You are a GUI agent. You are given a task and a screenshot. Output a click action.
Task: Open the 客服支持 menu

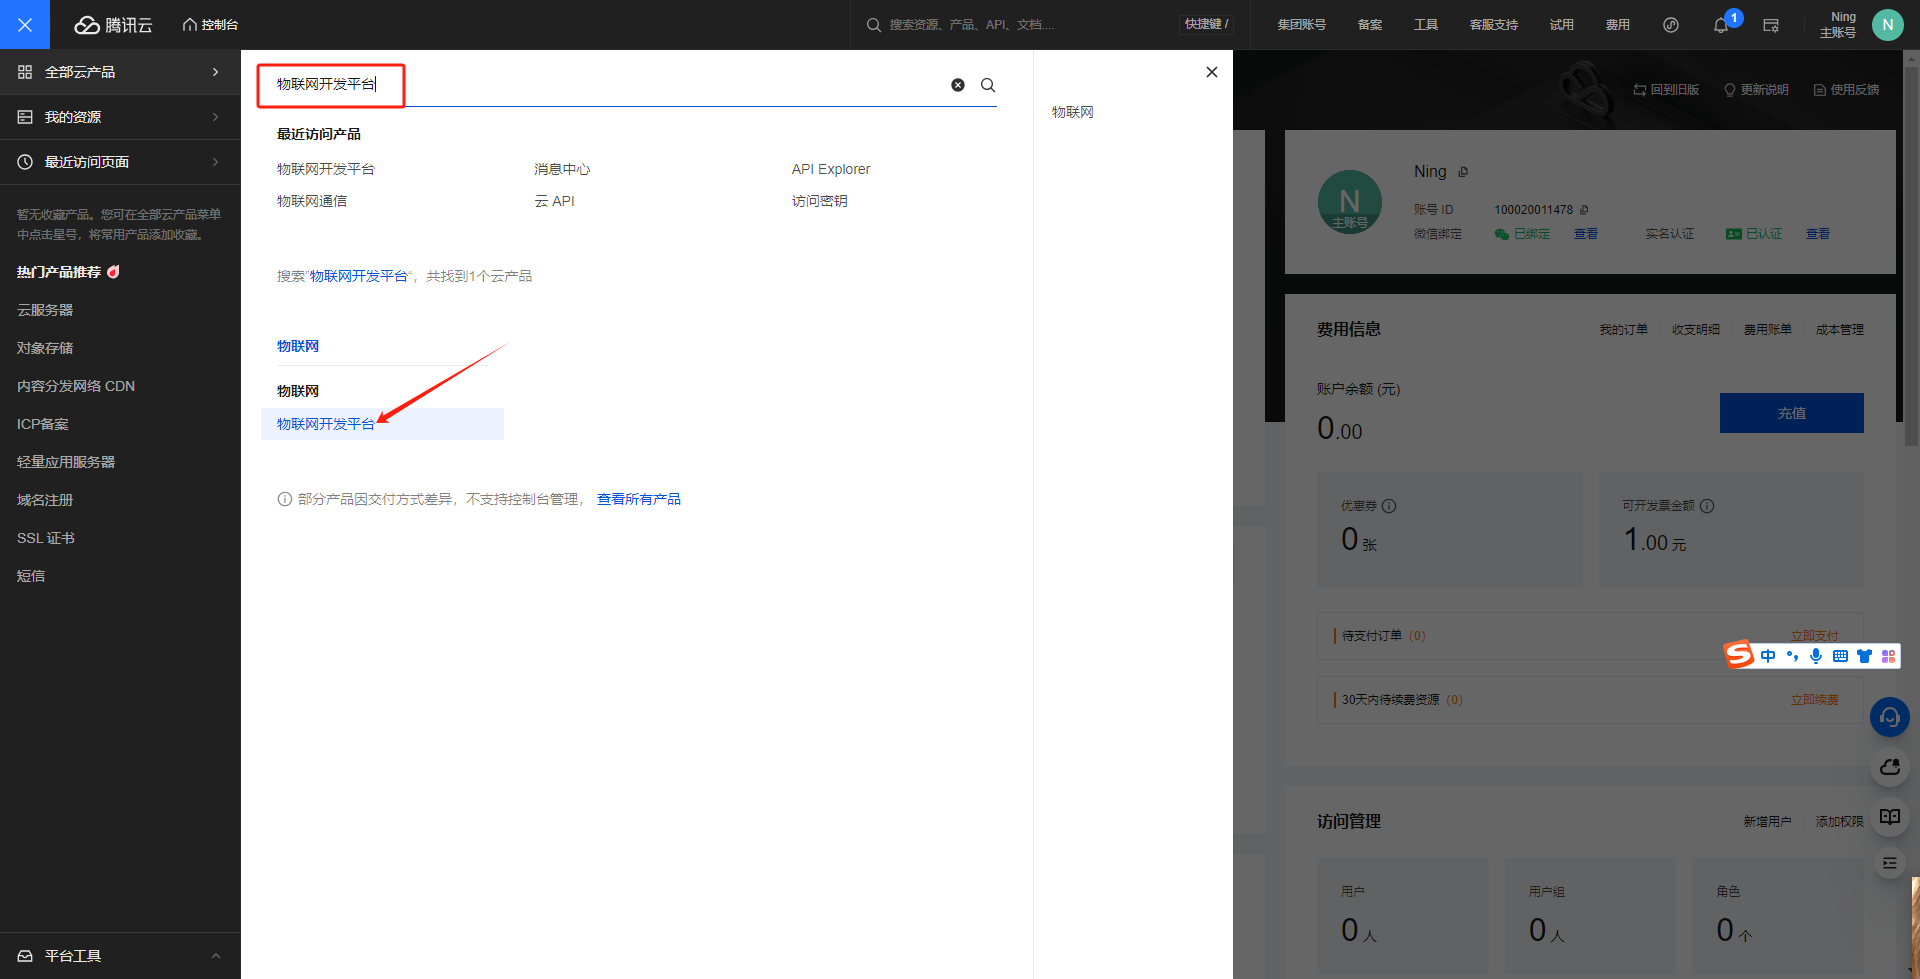(x=1494, y=25)
